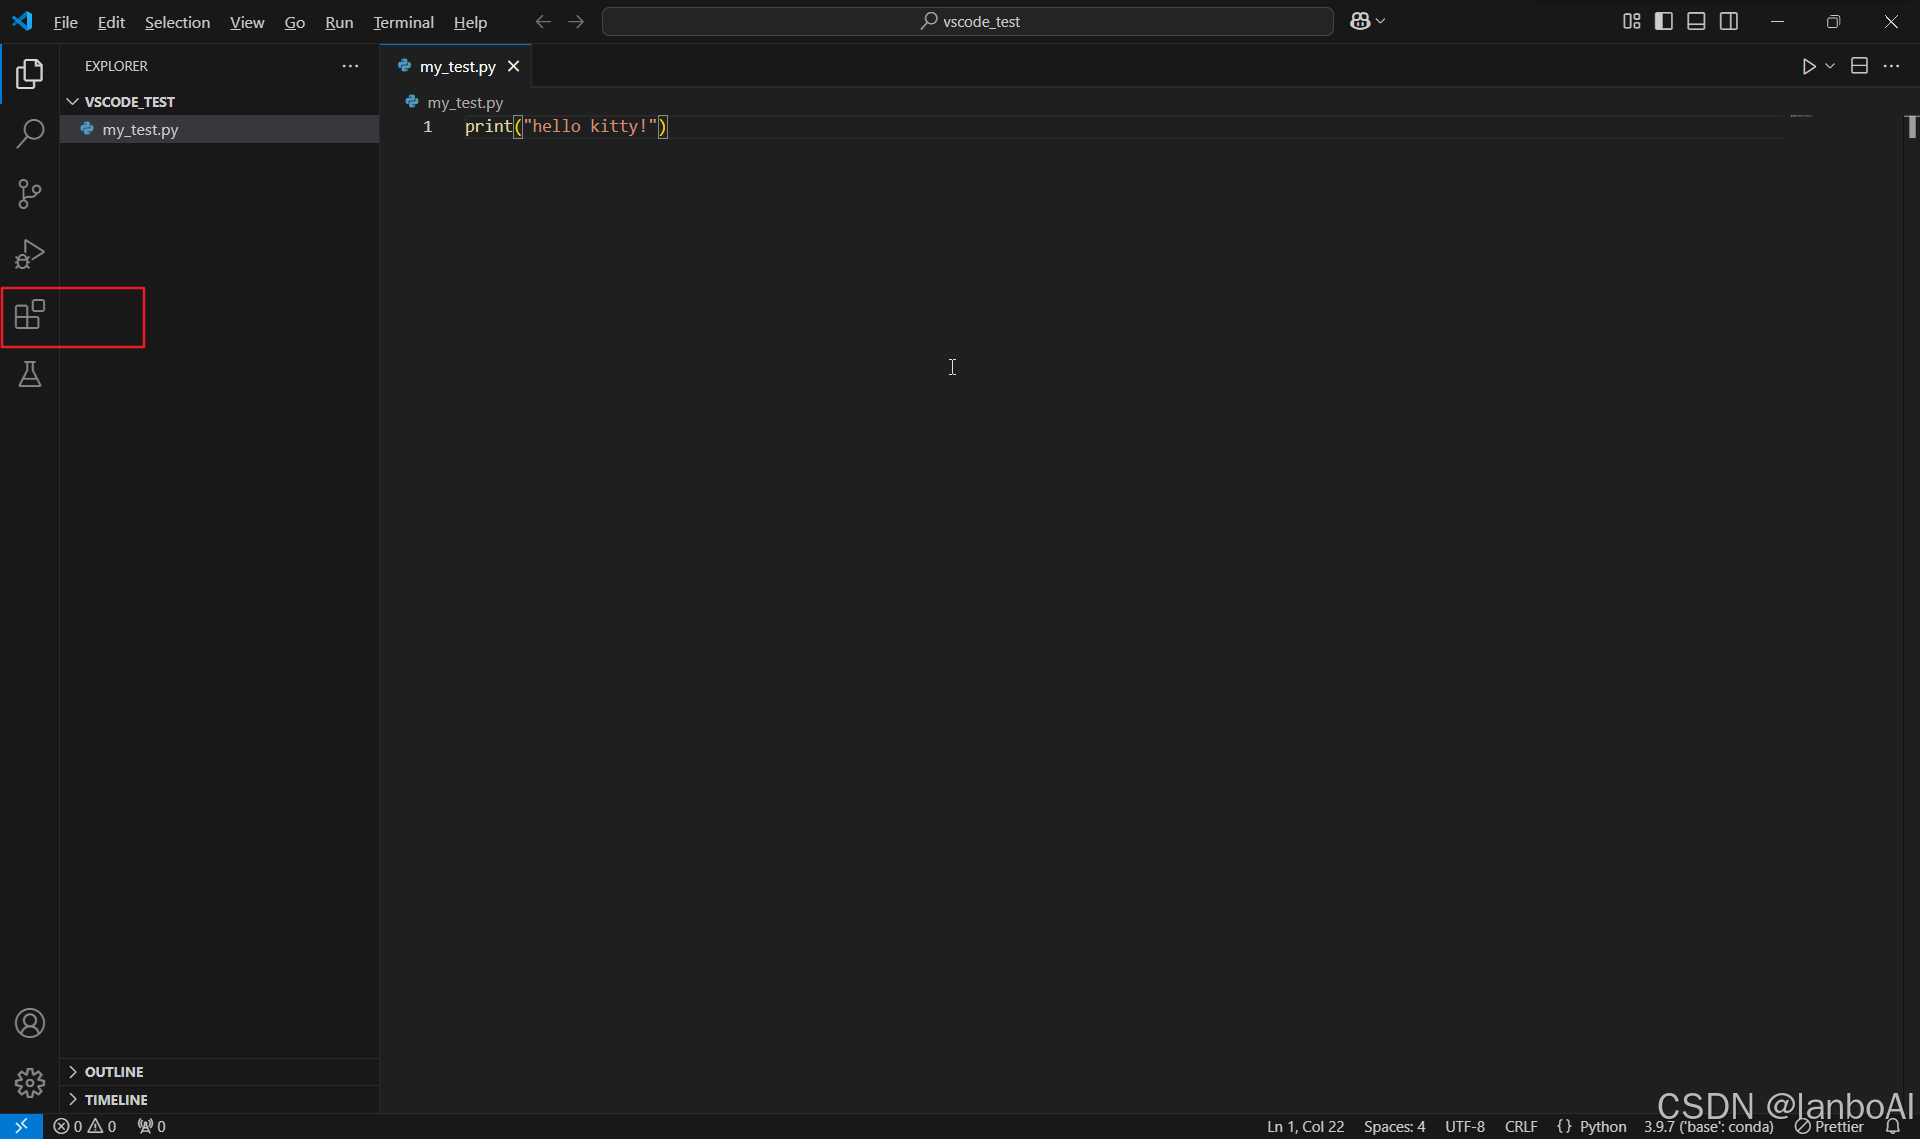Open the Terminal menu
This screenshot has width=1920, height=1139.
[403, 22]
